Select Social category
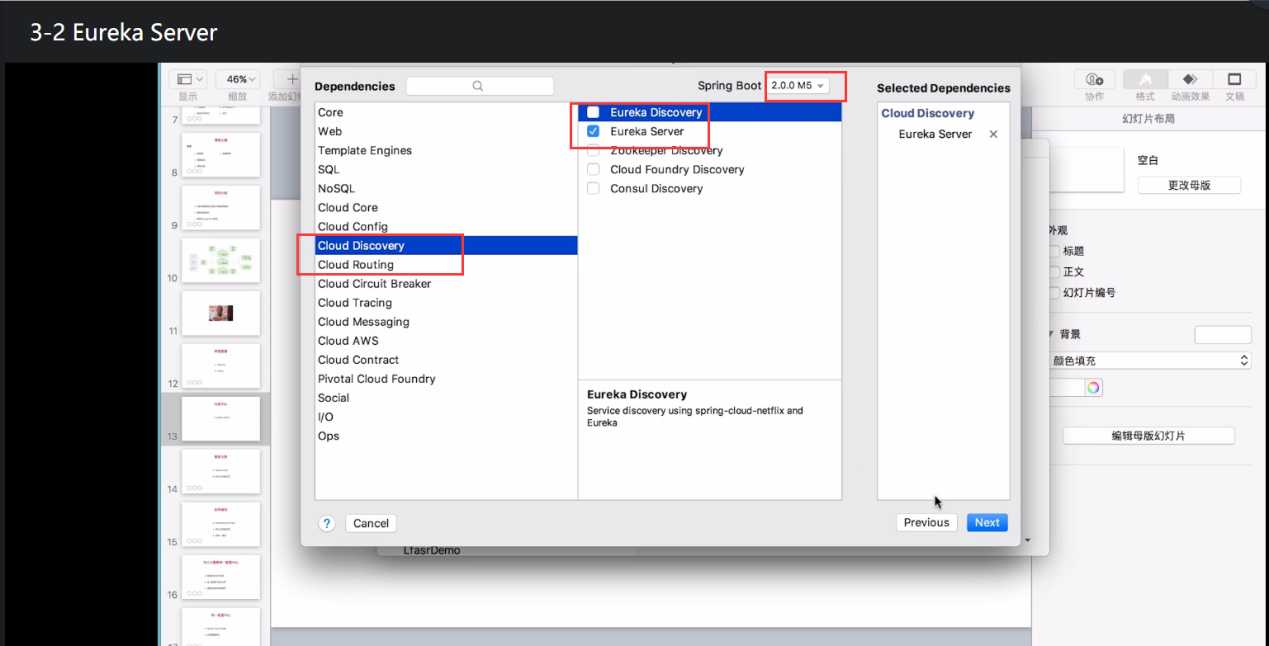This screenshot has height=646, width=1269. click(x=446, y=397)
